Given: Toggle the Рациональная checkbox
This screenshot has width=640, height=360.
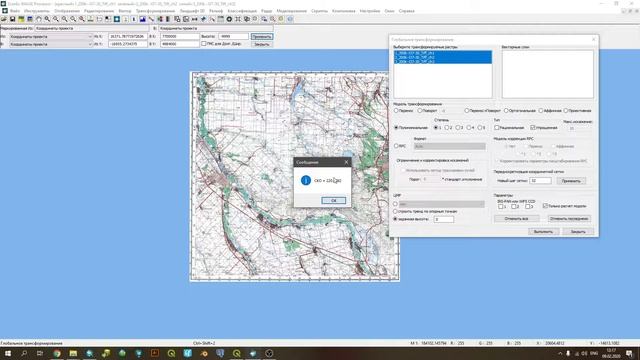Looking at the screenshot, I should click(x=497, y=128).
